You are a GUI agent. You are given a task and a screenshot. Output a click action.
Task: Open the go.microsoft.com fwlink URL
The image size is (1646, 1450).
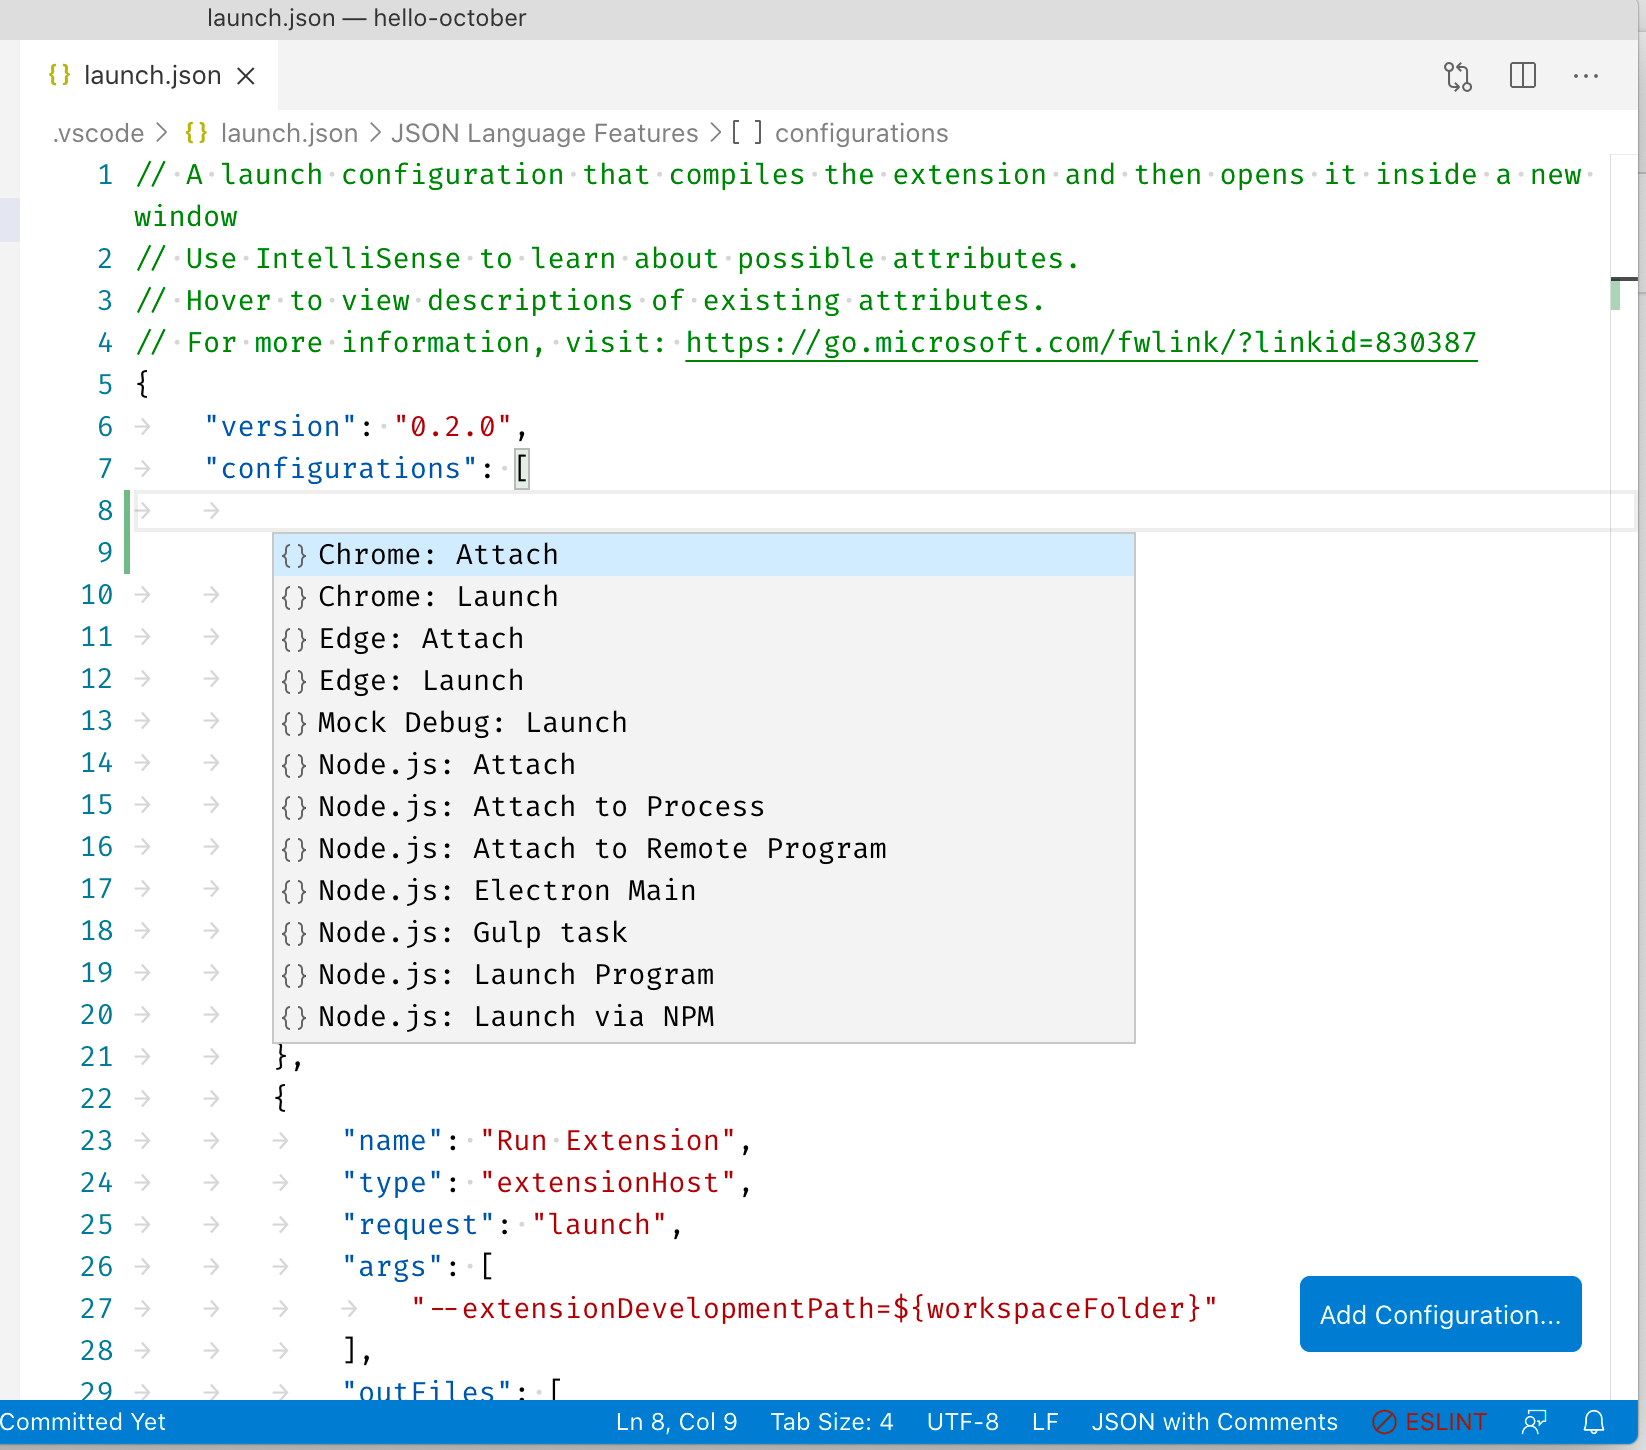tap(1081, 343)
